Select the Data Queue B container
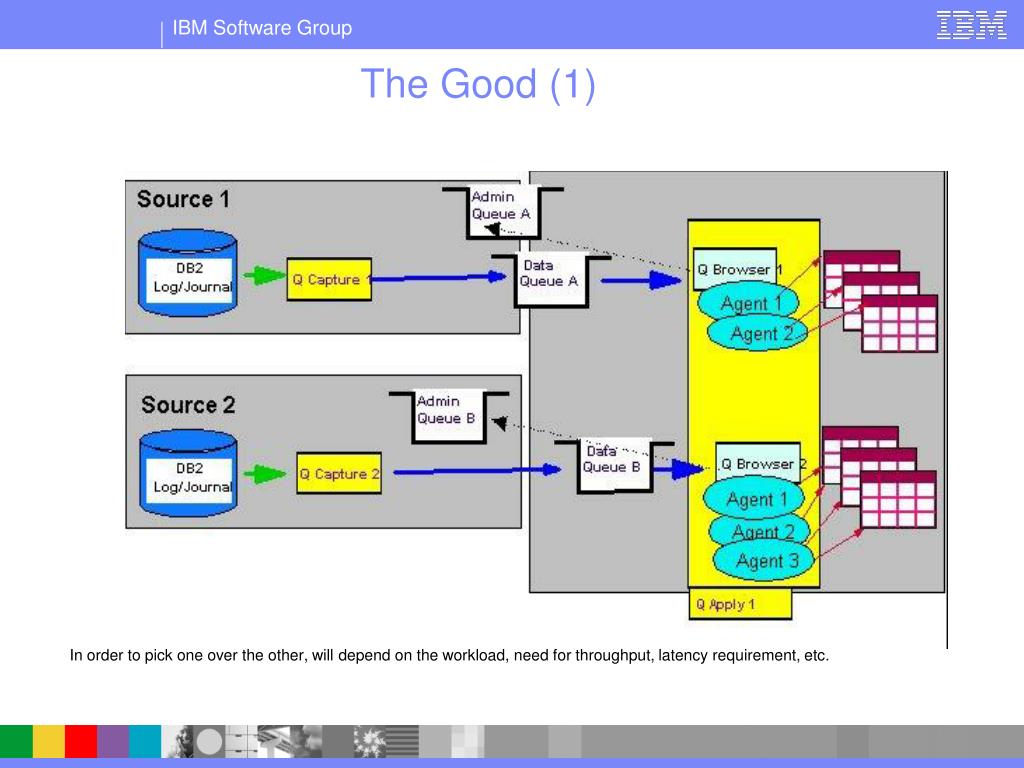1024x768 pixels. [x=614, y=466]
